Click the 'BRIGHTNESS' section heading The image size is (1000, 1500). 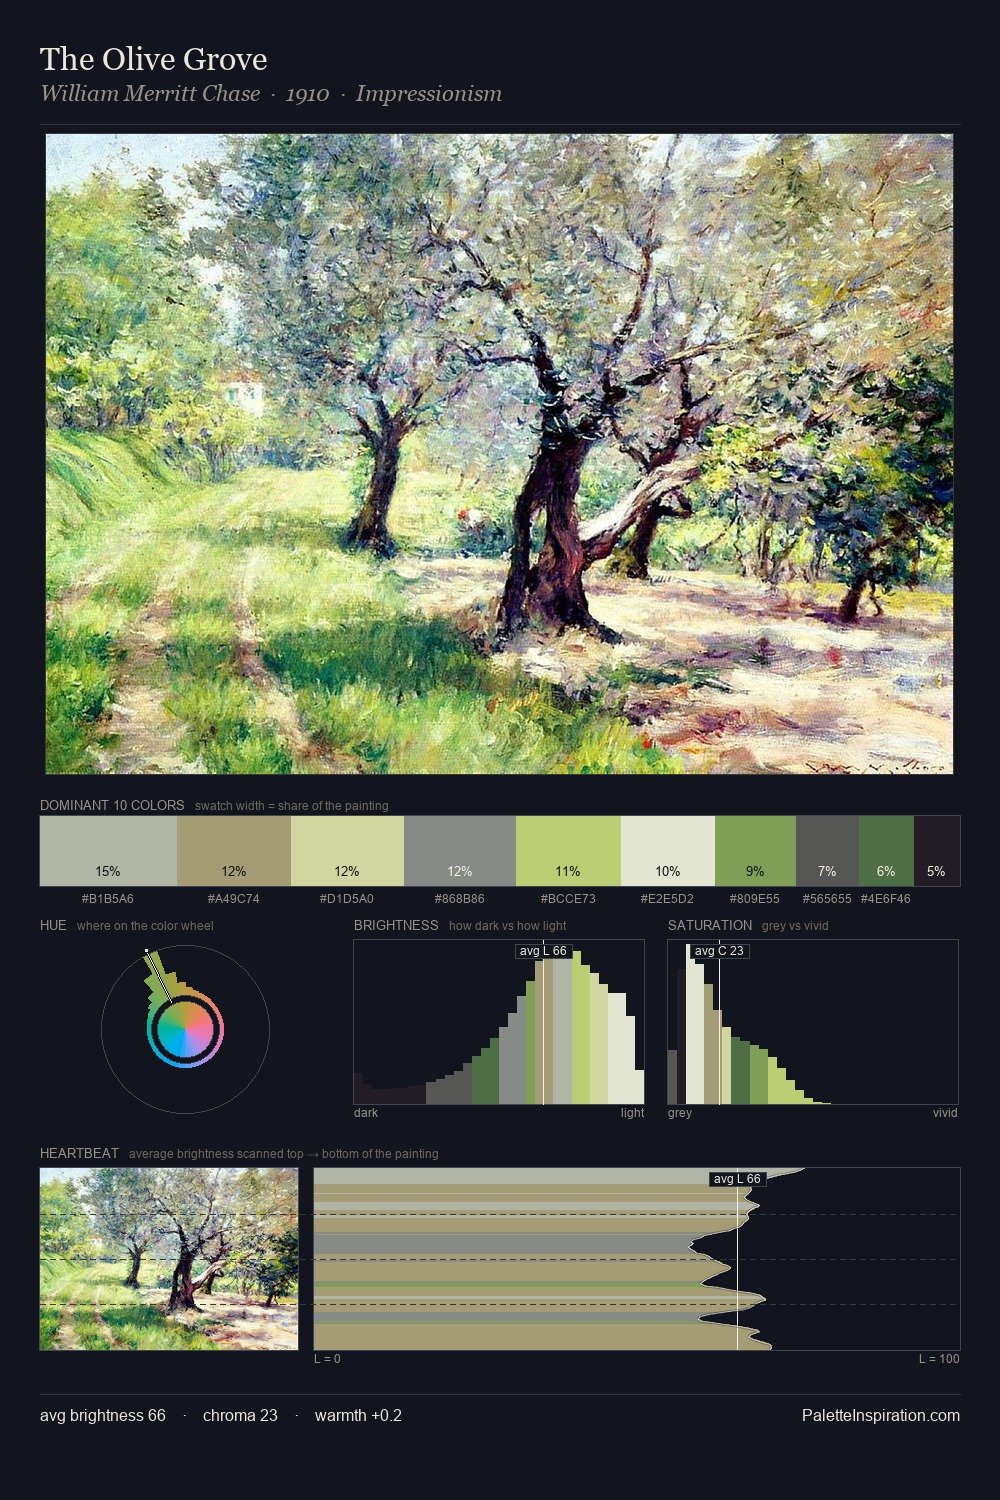coord(396,925)
